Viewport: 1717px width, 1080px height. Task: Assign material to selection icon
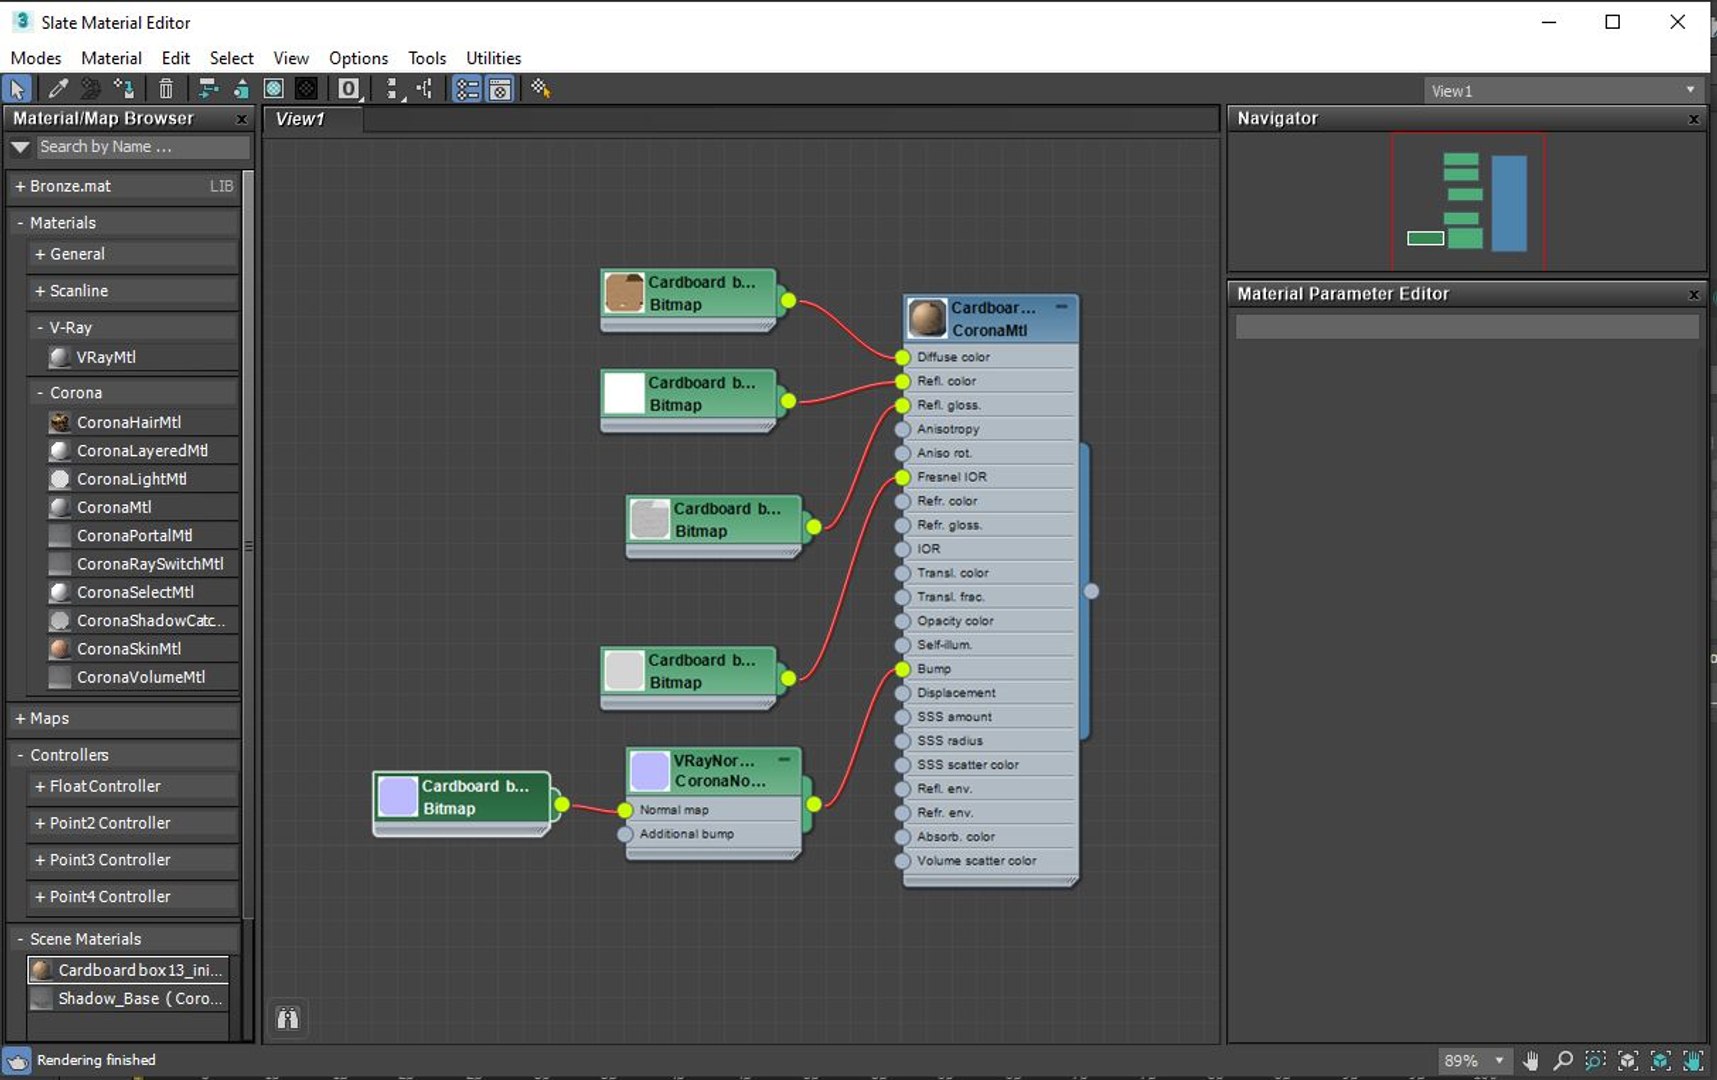pos(124,89)
